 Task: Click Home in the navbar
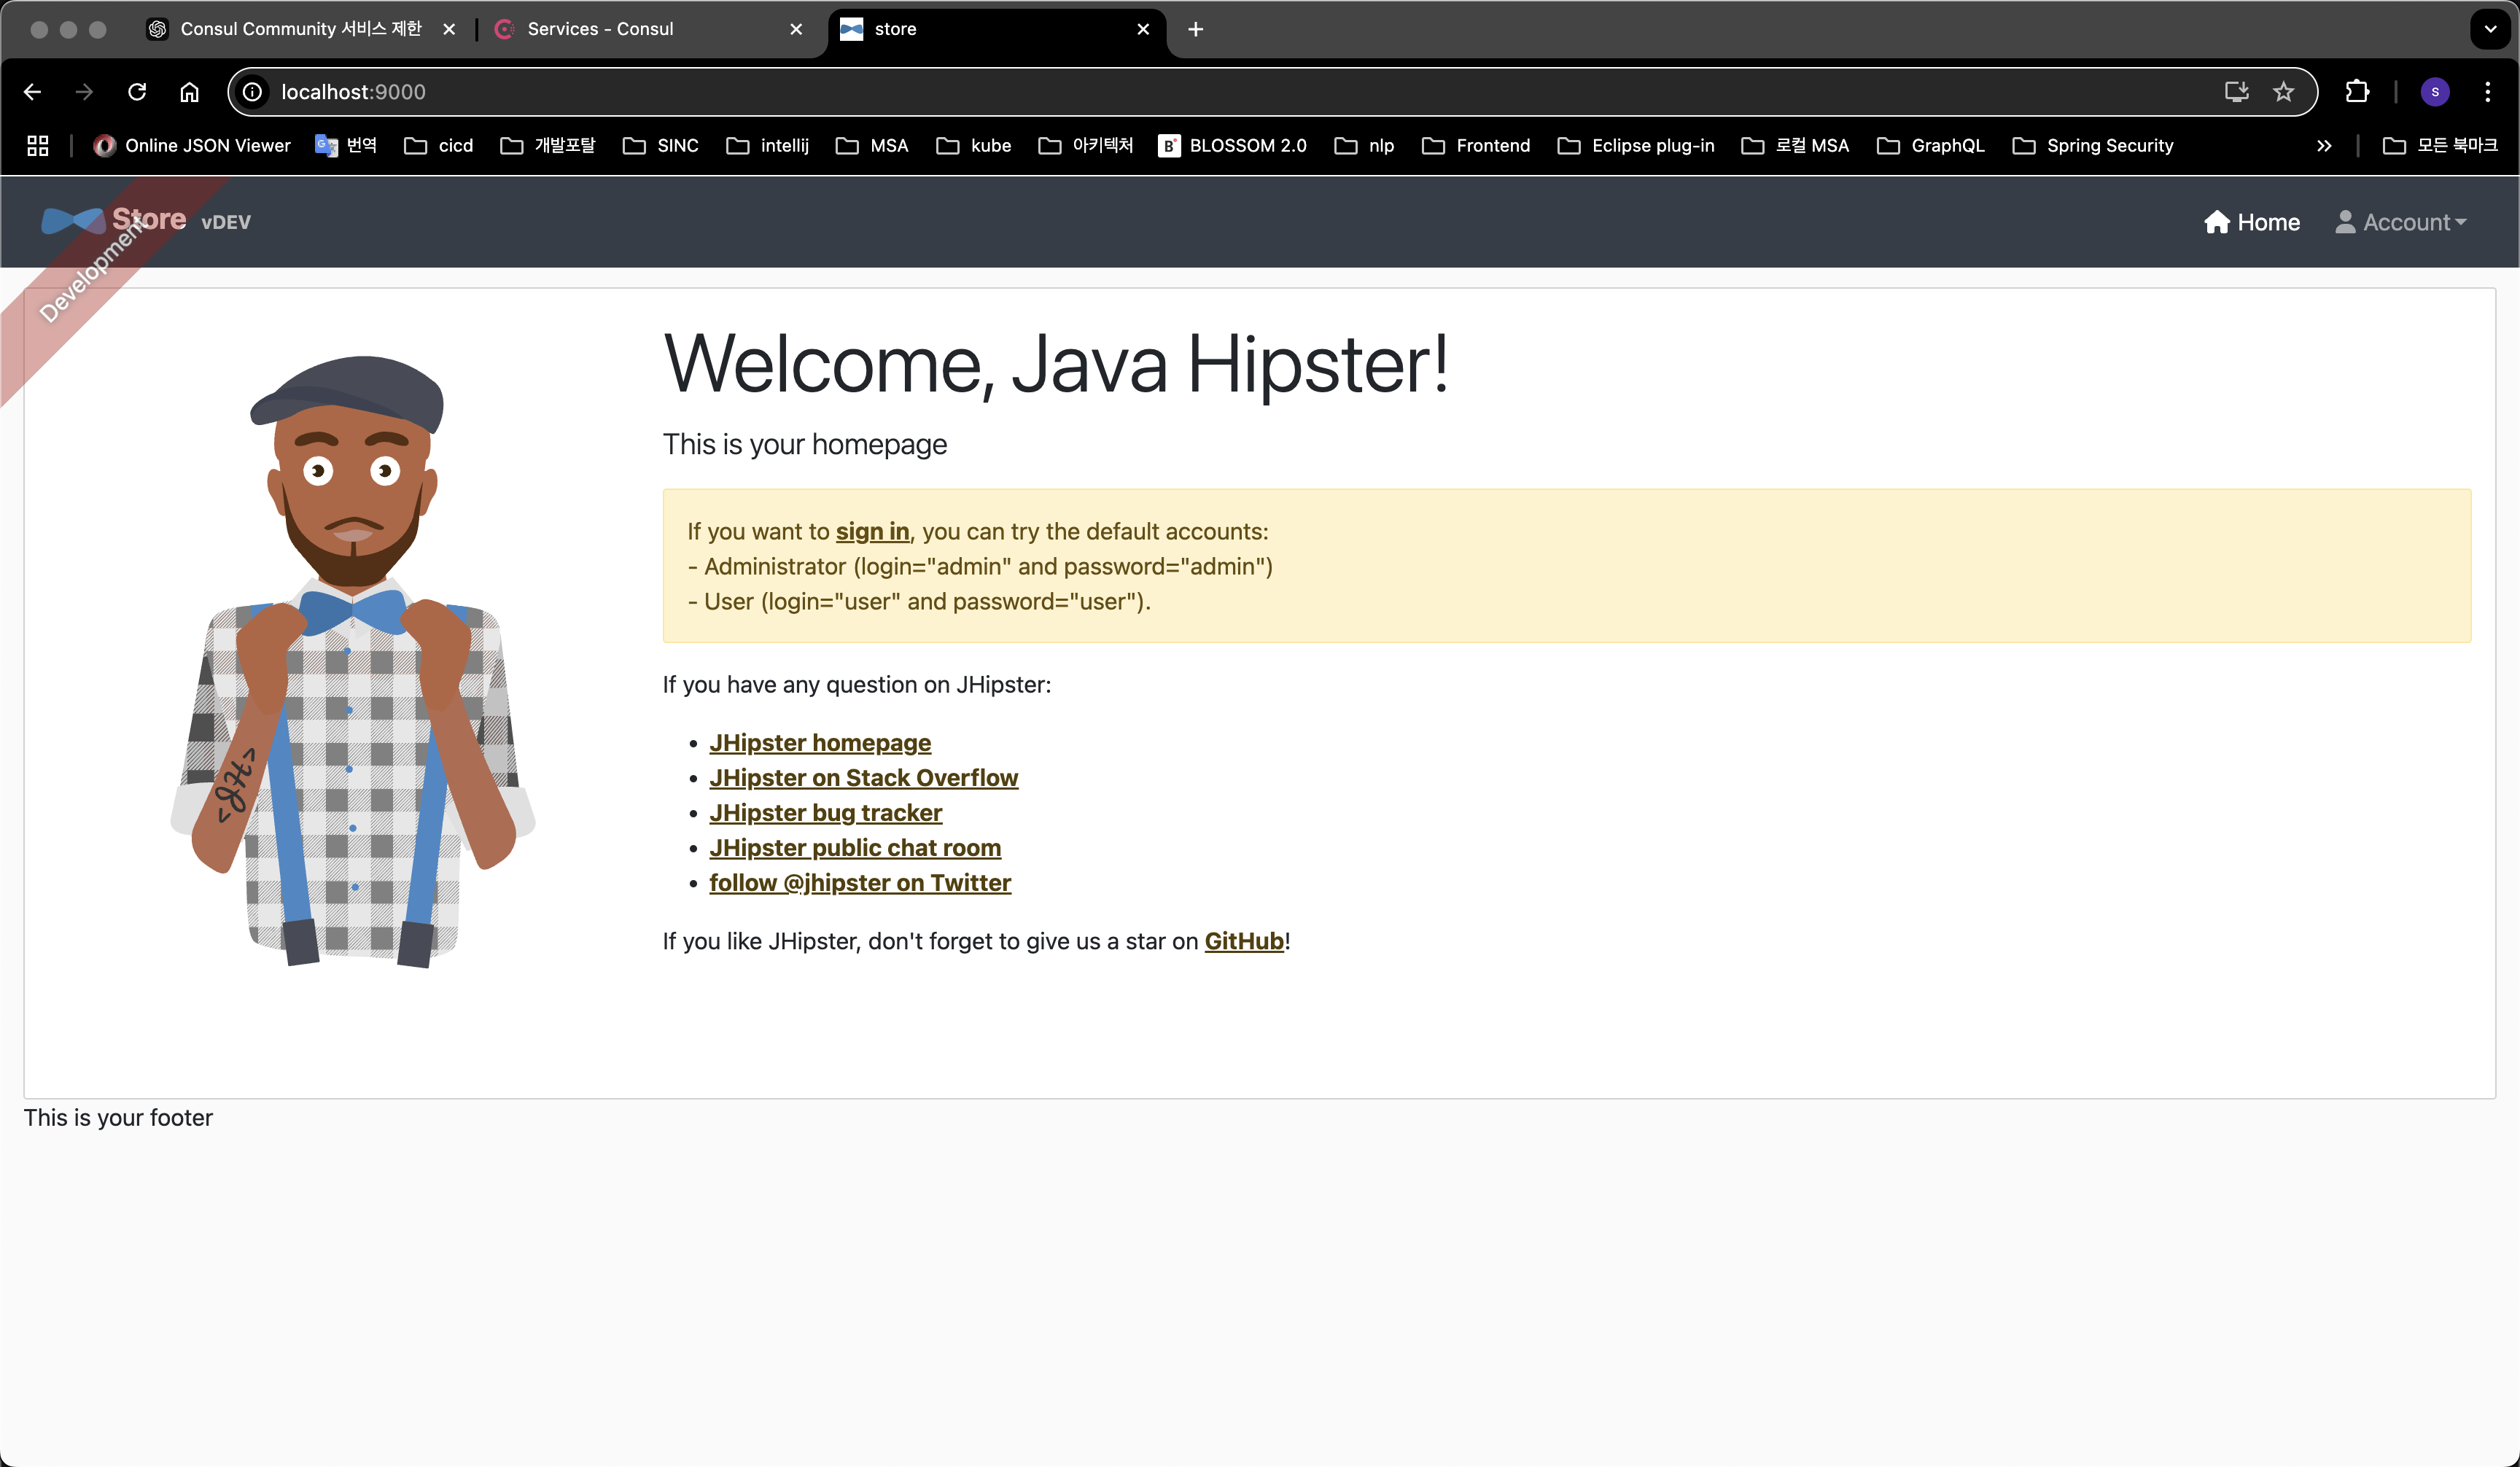click(x=2252, y=222)
